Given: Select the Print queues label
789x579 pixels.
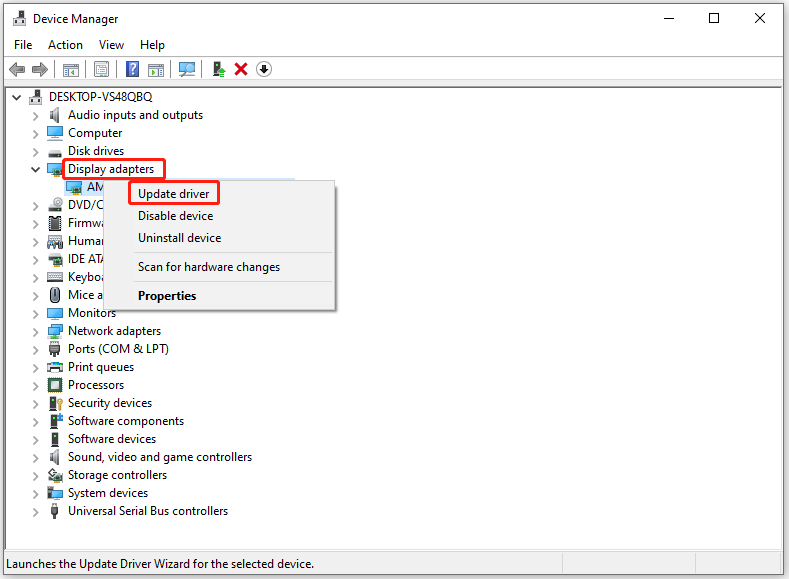Looking at the screenshot, I should point(101,367).
